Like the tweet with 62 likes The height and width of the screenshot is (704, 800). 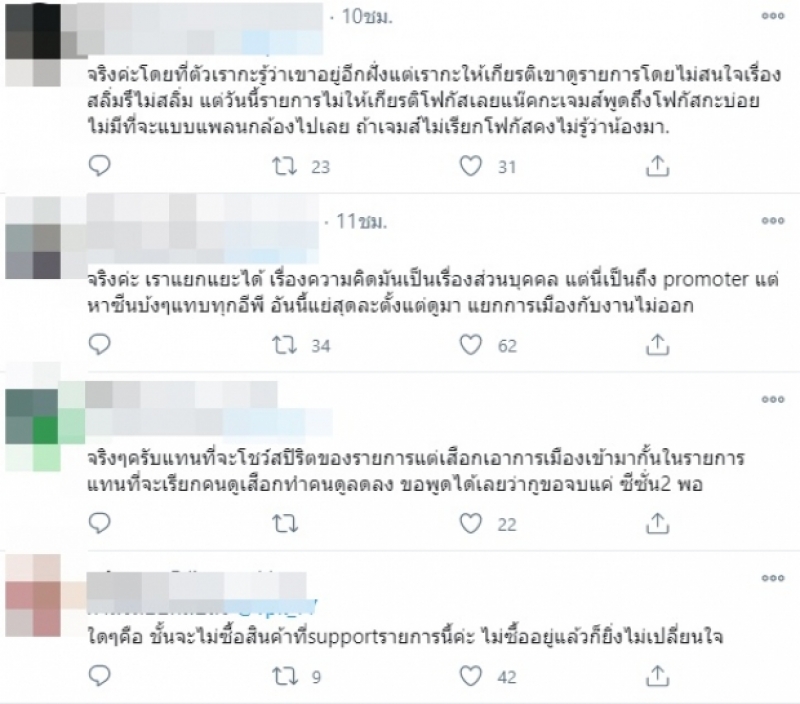[470, 345]
